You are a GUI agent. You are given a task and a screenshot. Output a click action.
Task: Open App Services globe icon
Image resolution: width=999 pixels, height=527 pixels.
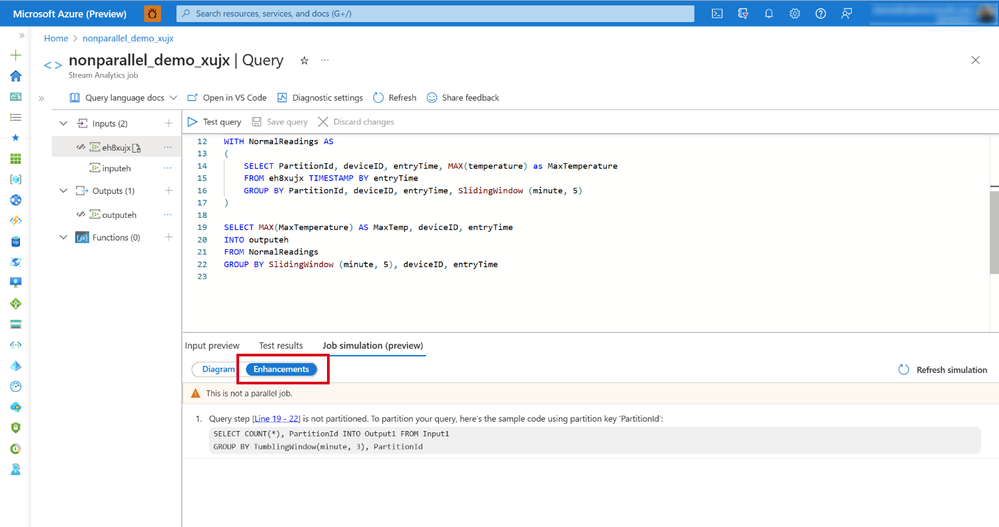point(16,200)
